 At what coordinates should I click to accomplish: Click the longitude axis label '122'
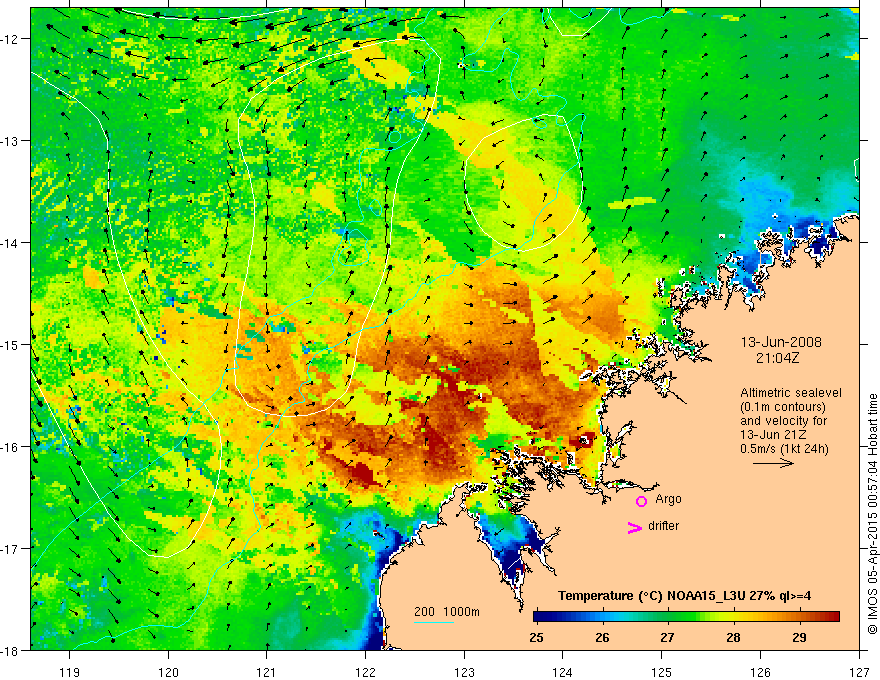pos(365,672)
